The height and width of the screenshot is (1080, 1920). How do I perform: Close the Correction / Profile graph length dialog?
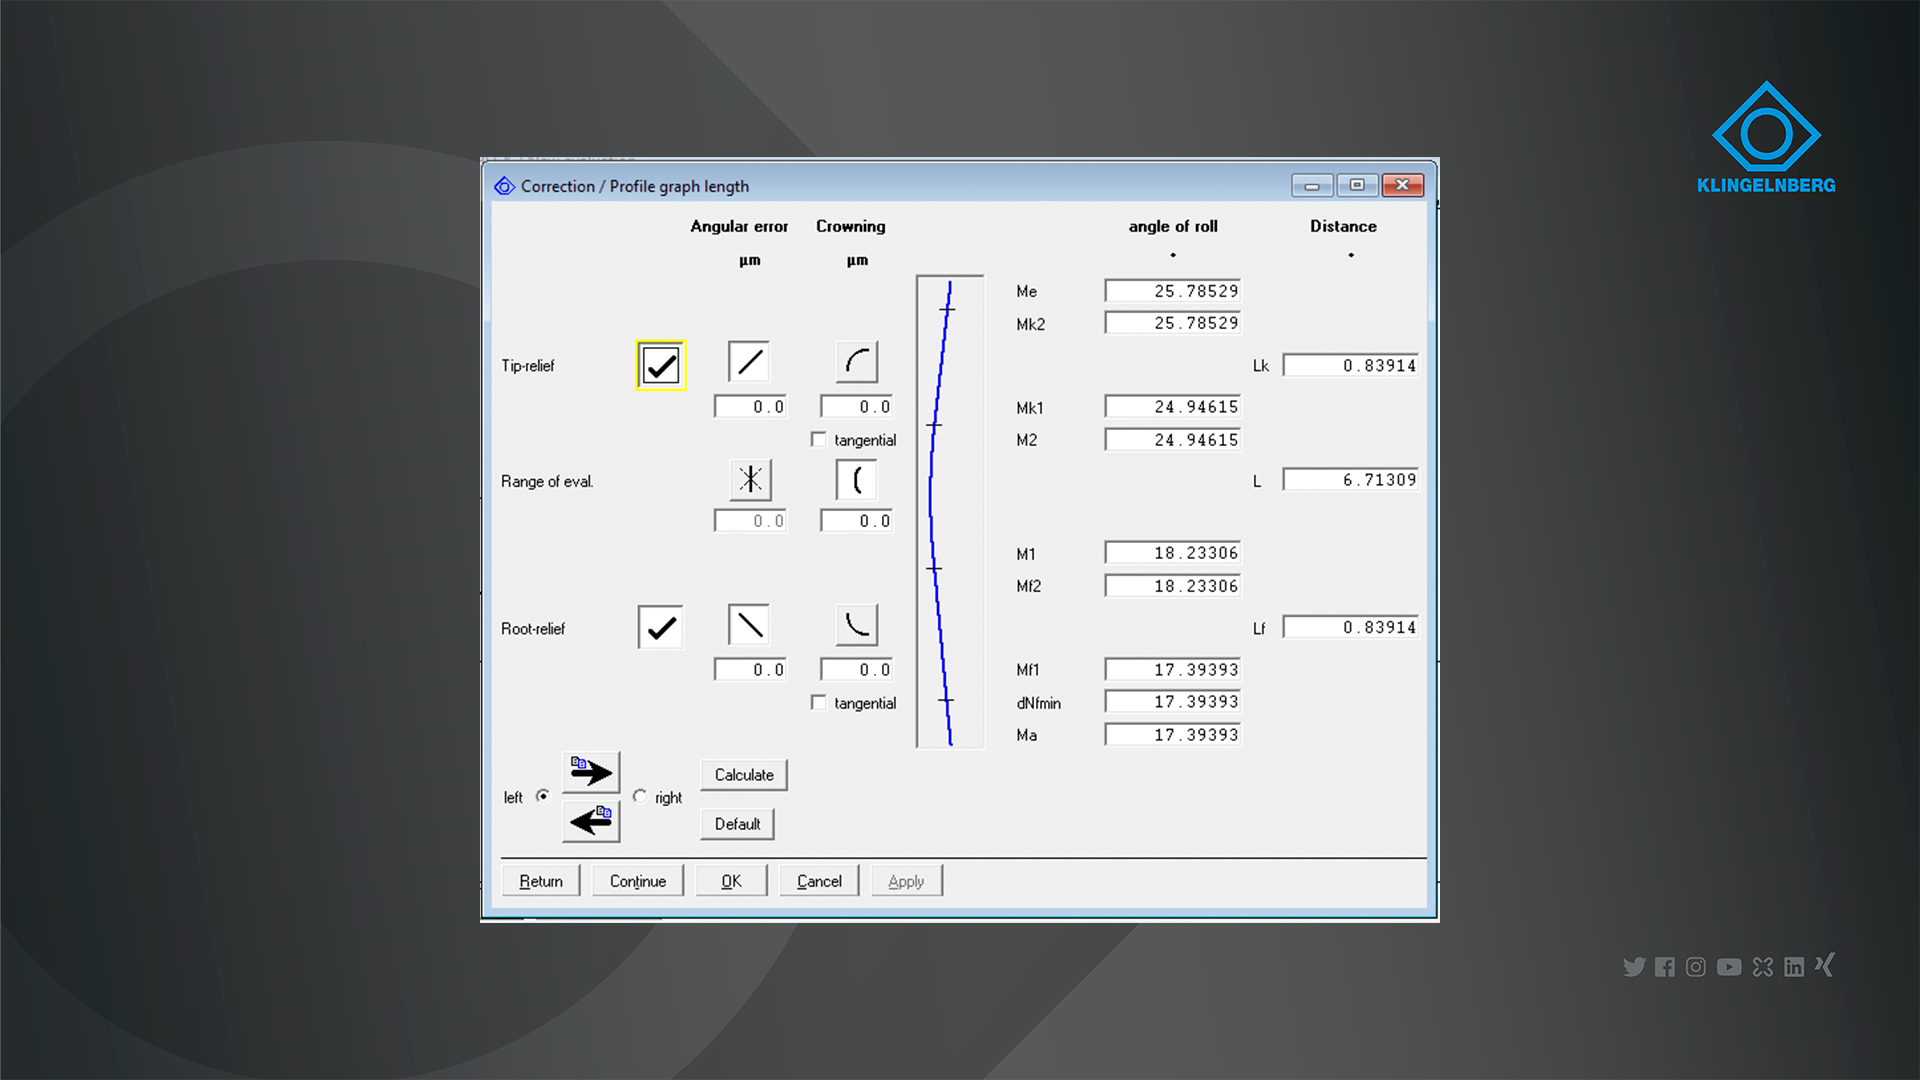(x=1403, y=185)
